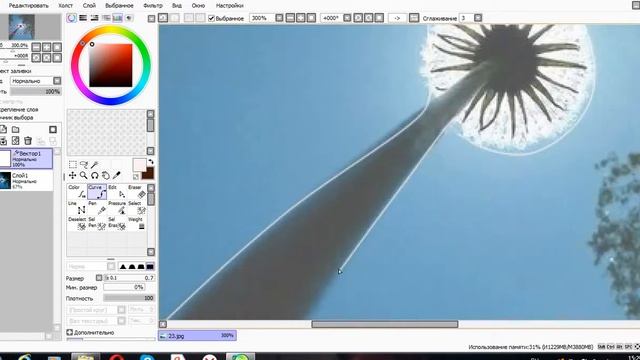The height and width of the screenshot is (360, 640).
Task: Flip the canvas view horizontally
Action: click(414, 18)
